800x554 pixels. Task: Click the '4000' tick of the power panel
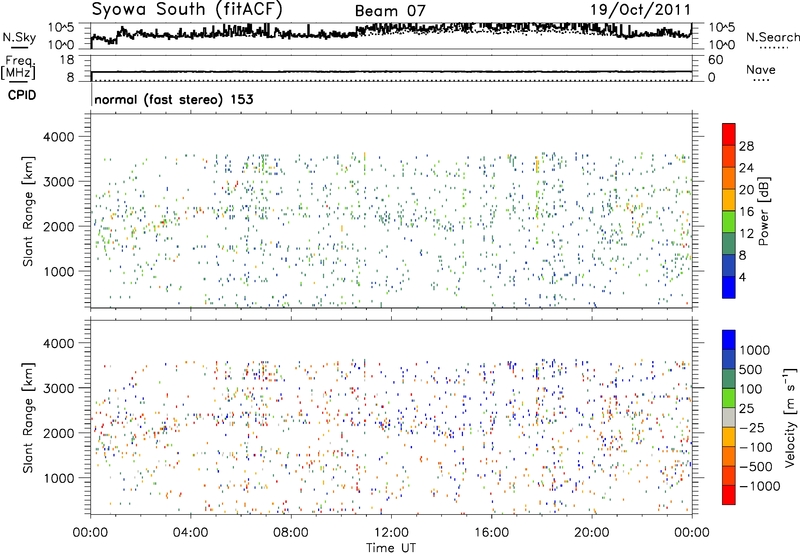58,137
